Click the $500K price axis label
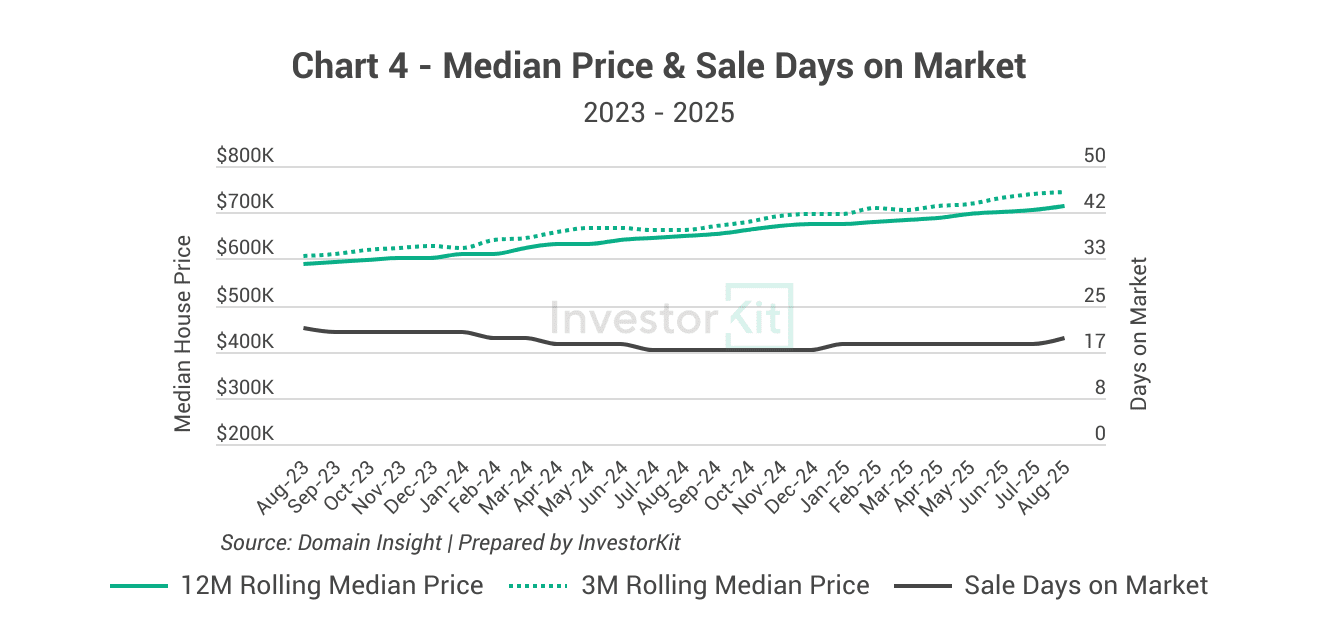This screenshot has height=640, width=1320. pos(245,296)
